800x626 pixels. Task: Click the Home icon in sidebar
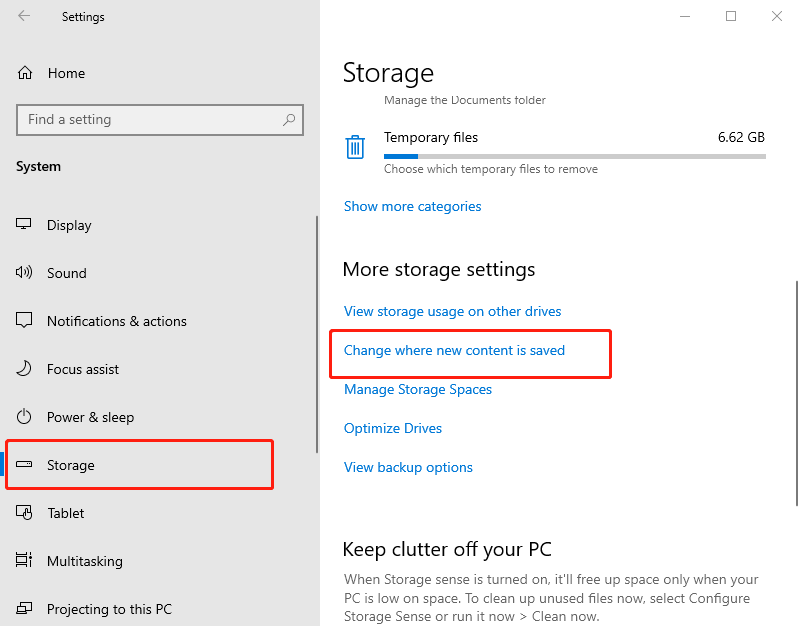[25, 73]
